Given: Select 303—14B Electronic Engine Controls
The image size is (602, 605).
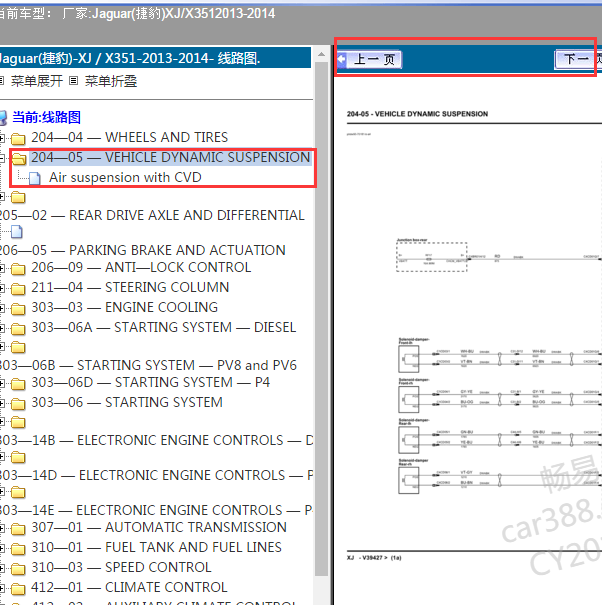Looking at the screenshot, I should (x=156, y=440).
